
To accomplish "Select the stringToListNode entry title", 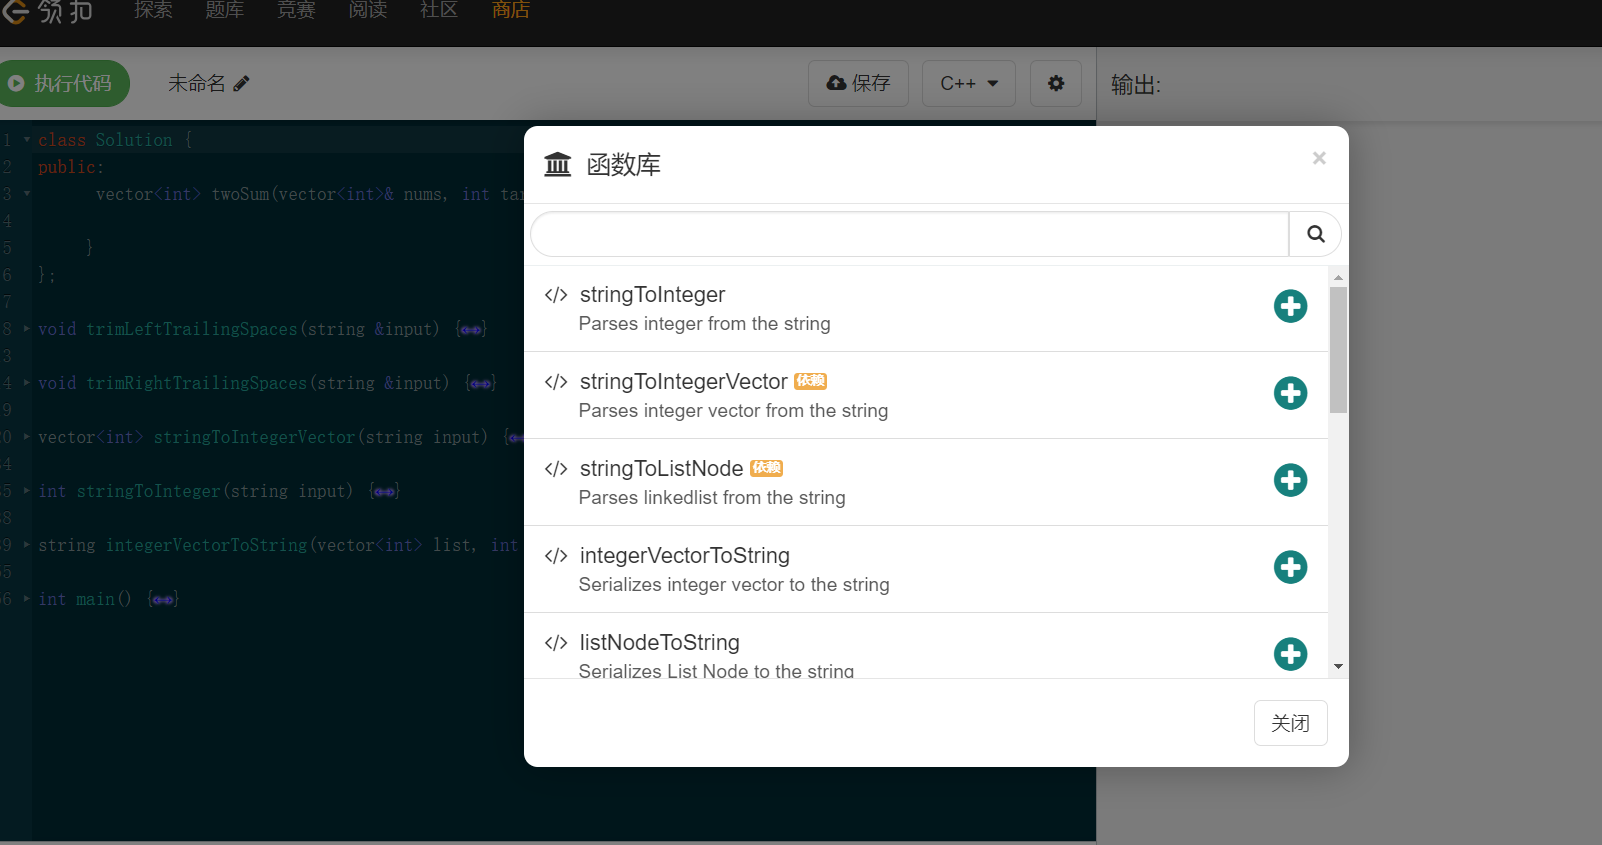I will pos(661,468).
